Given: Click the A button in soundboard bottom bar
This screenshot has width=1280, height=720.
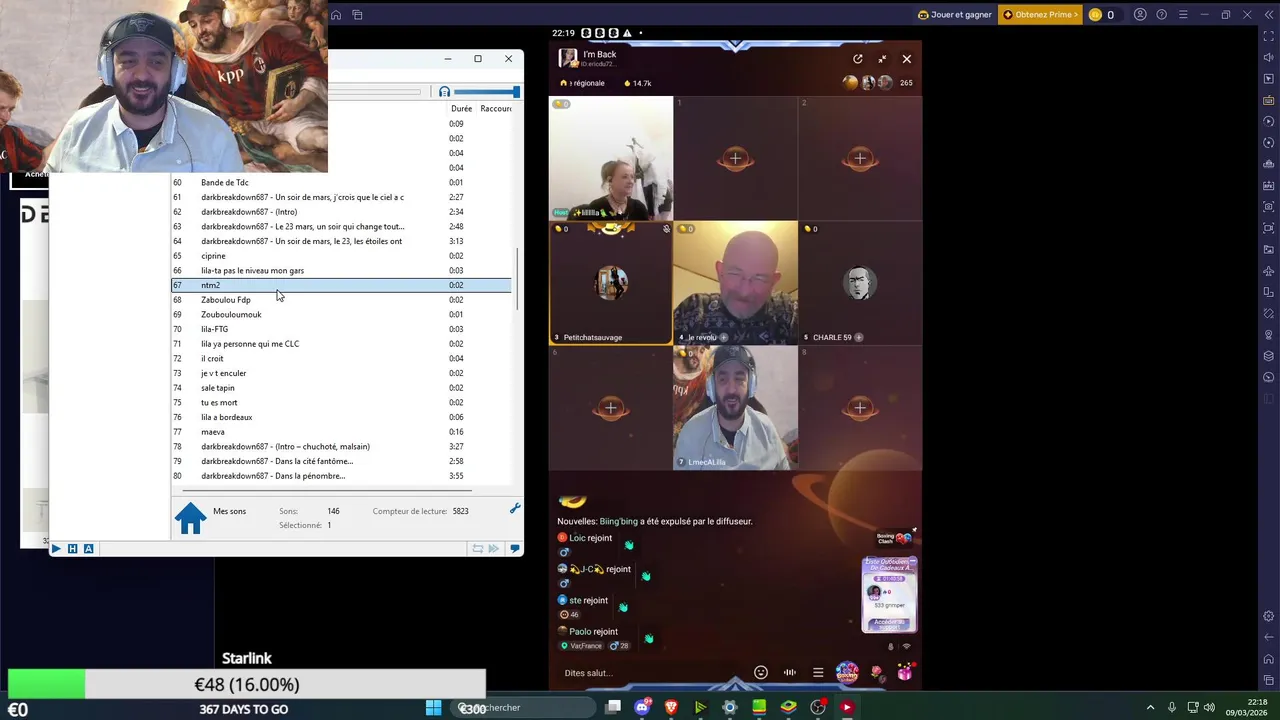Looking at the screenshot, I should (88, 548).
